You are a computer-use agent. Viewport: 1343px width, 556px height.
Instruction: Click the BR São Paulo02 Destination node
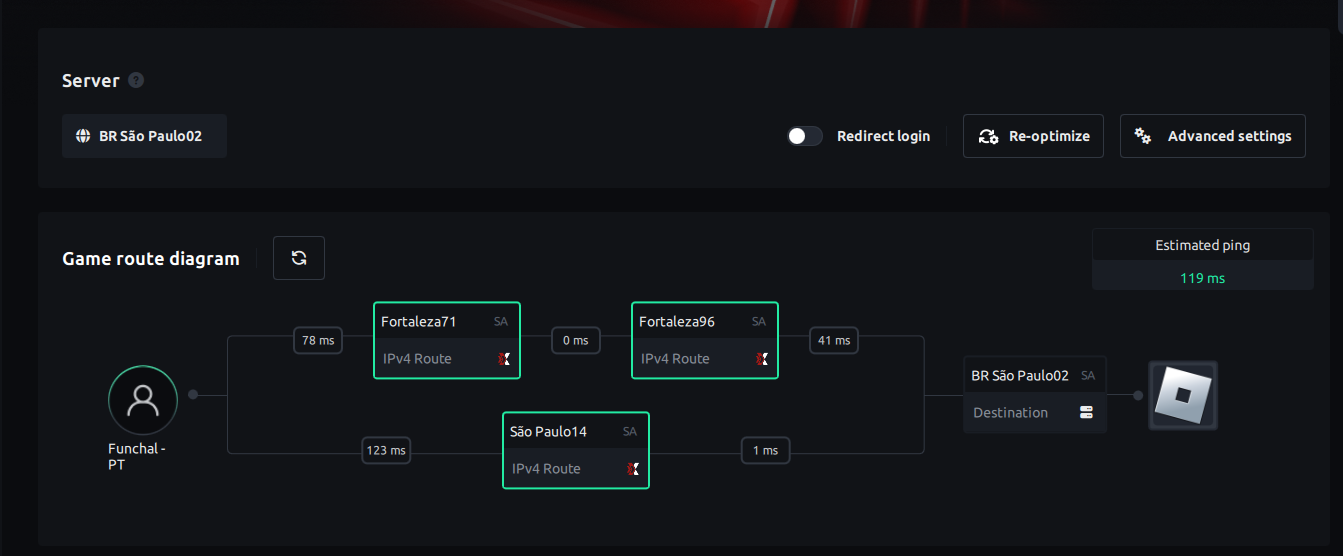pos(1034,394)
